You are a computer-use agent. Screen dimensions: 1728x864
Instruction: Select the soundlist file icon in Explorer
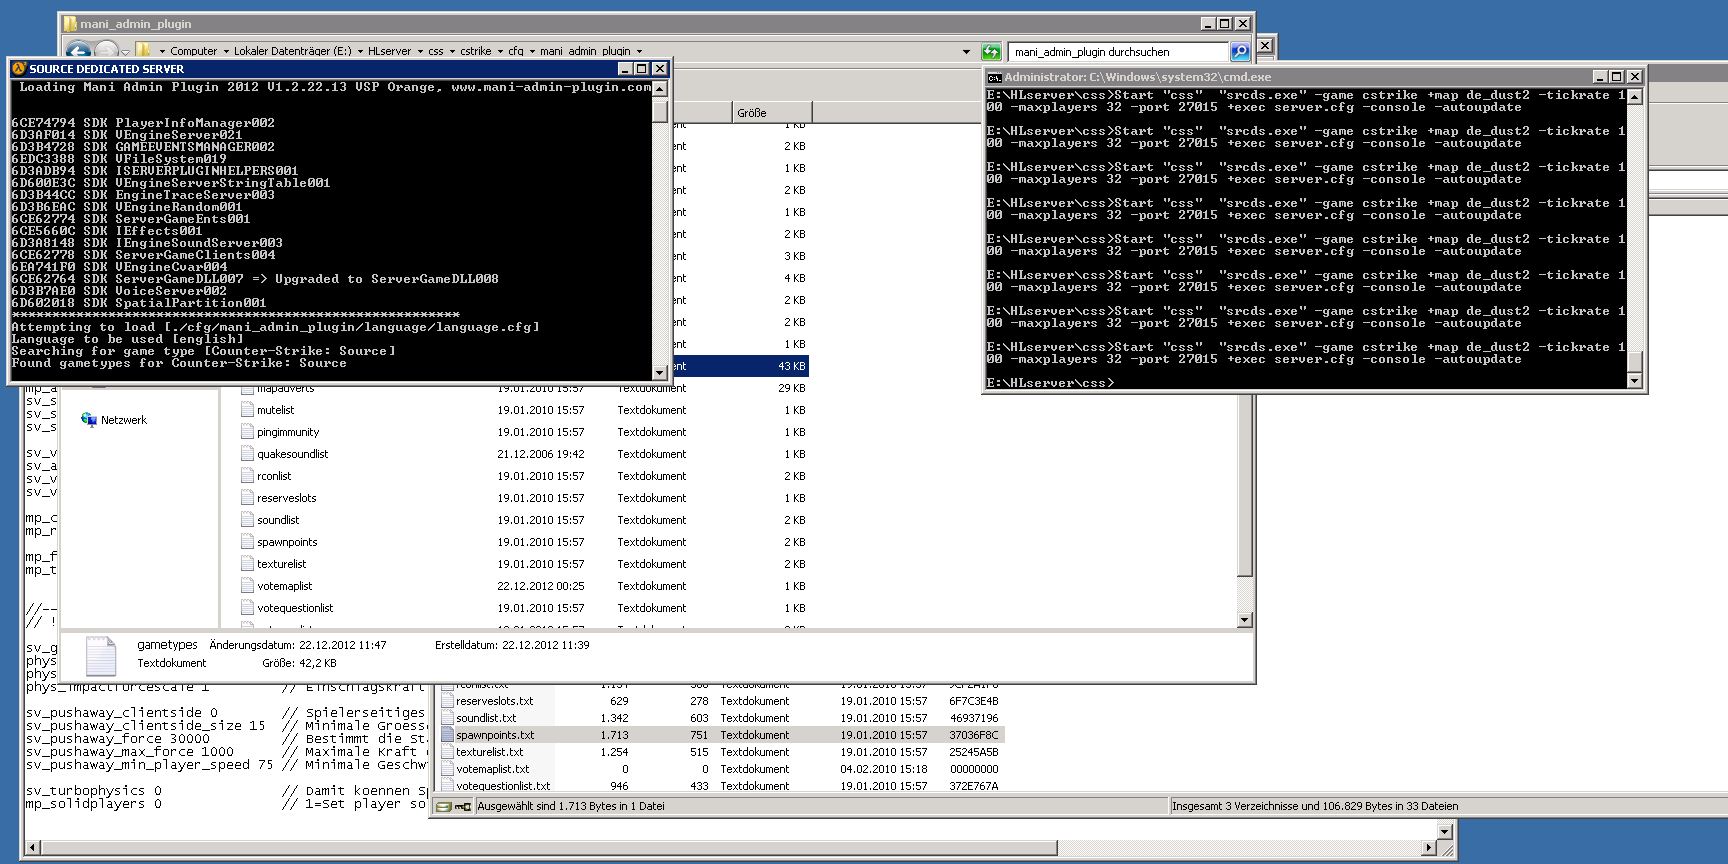(x=247, y=520)
